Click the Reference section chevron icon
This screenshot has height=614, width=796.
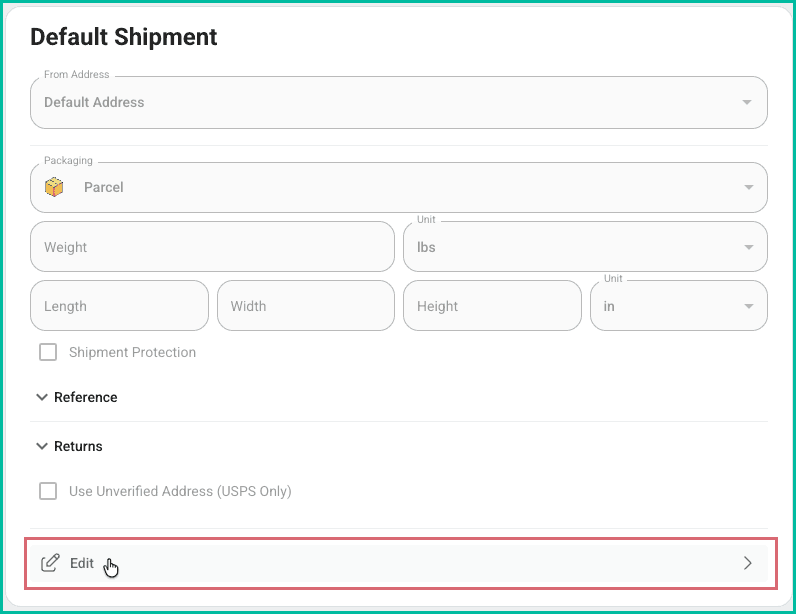42,397
